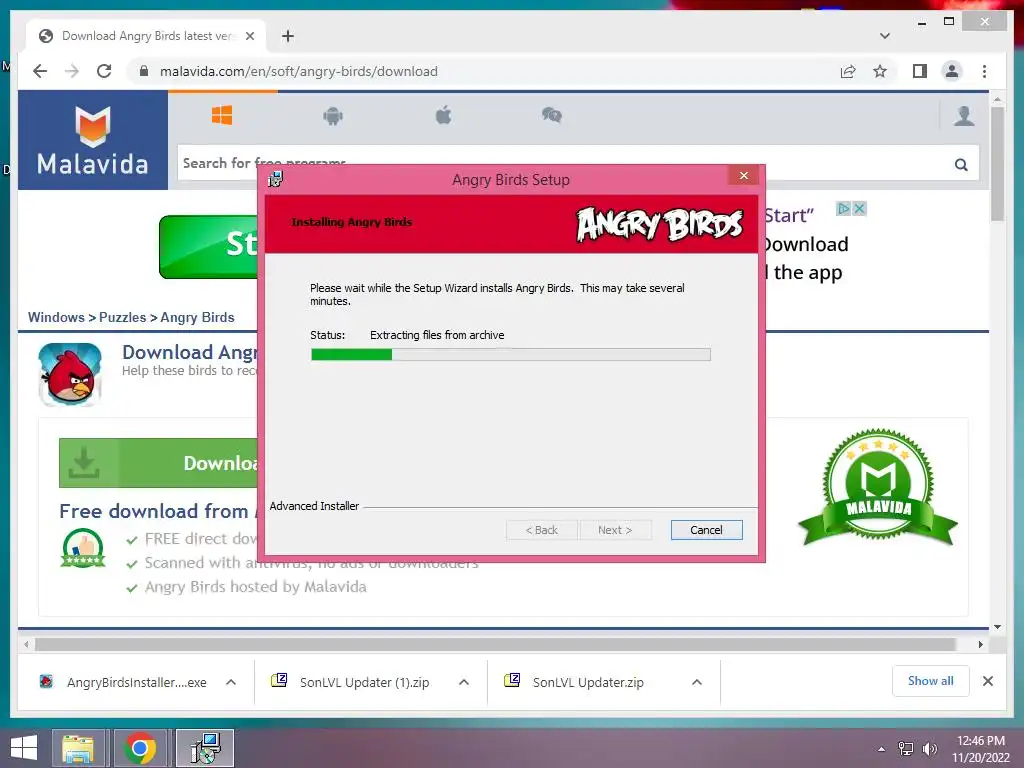Show hidden tray icons arrow
Screen dimensions: 1024x768
point(882,749)
